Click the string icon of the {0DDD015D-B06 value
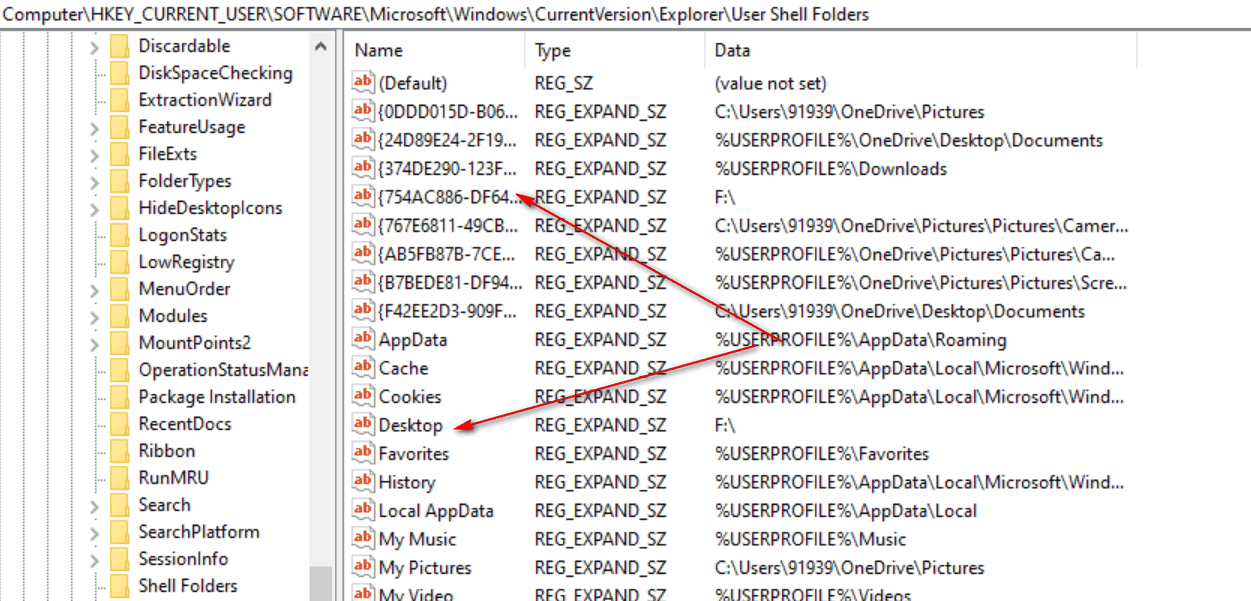 tap(362, 111)
